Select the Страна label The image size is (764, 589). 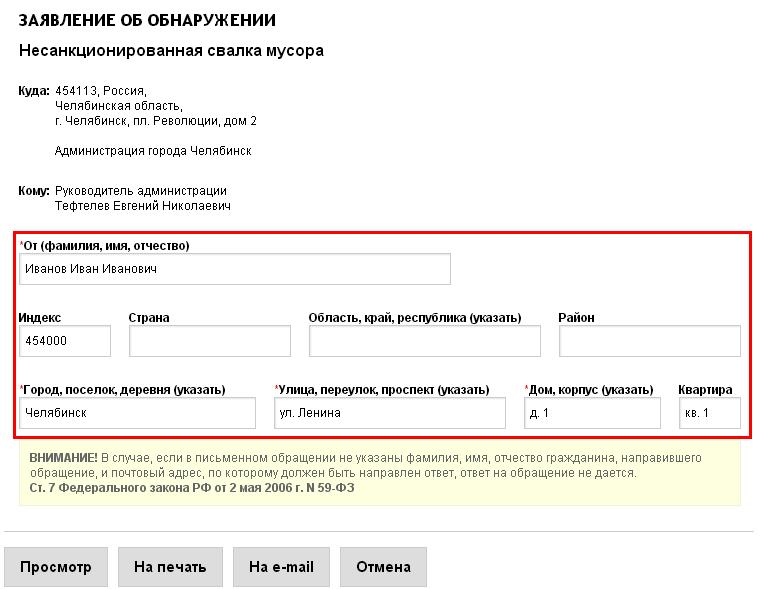click(x=149, y=318)
